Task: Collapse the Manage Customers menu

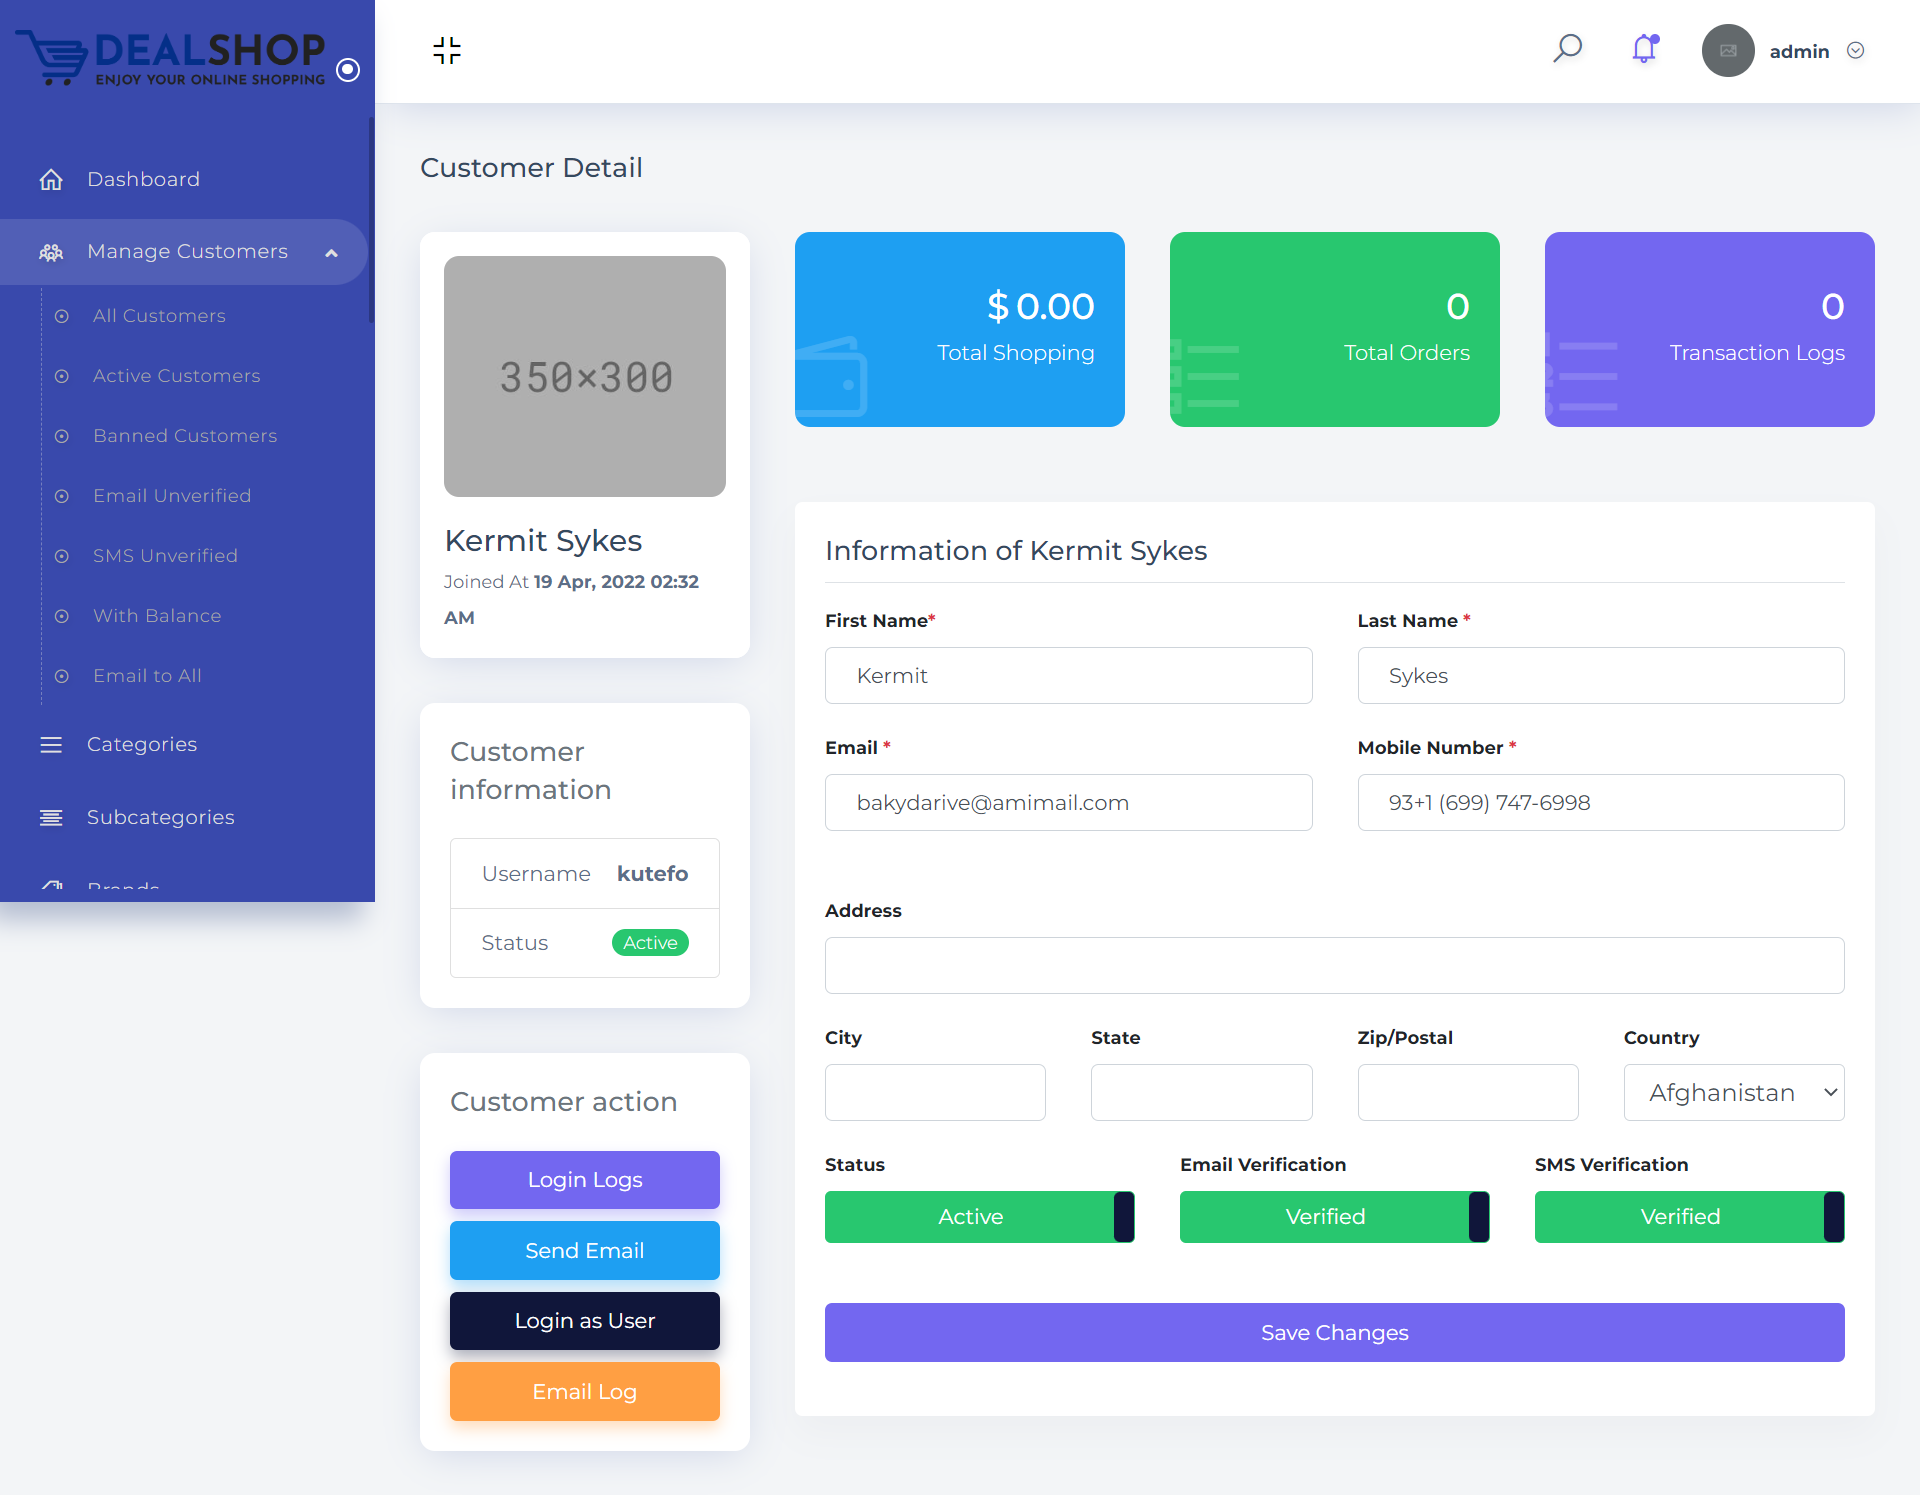Action: click(x=331, y=253)
